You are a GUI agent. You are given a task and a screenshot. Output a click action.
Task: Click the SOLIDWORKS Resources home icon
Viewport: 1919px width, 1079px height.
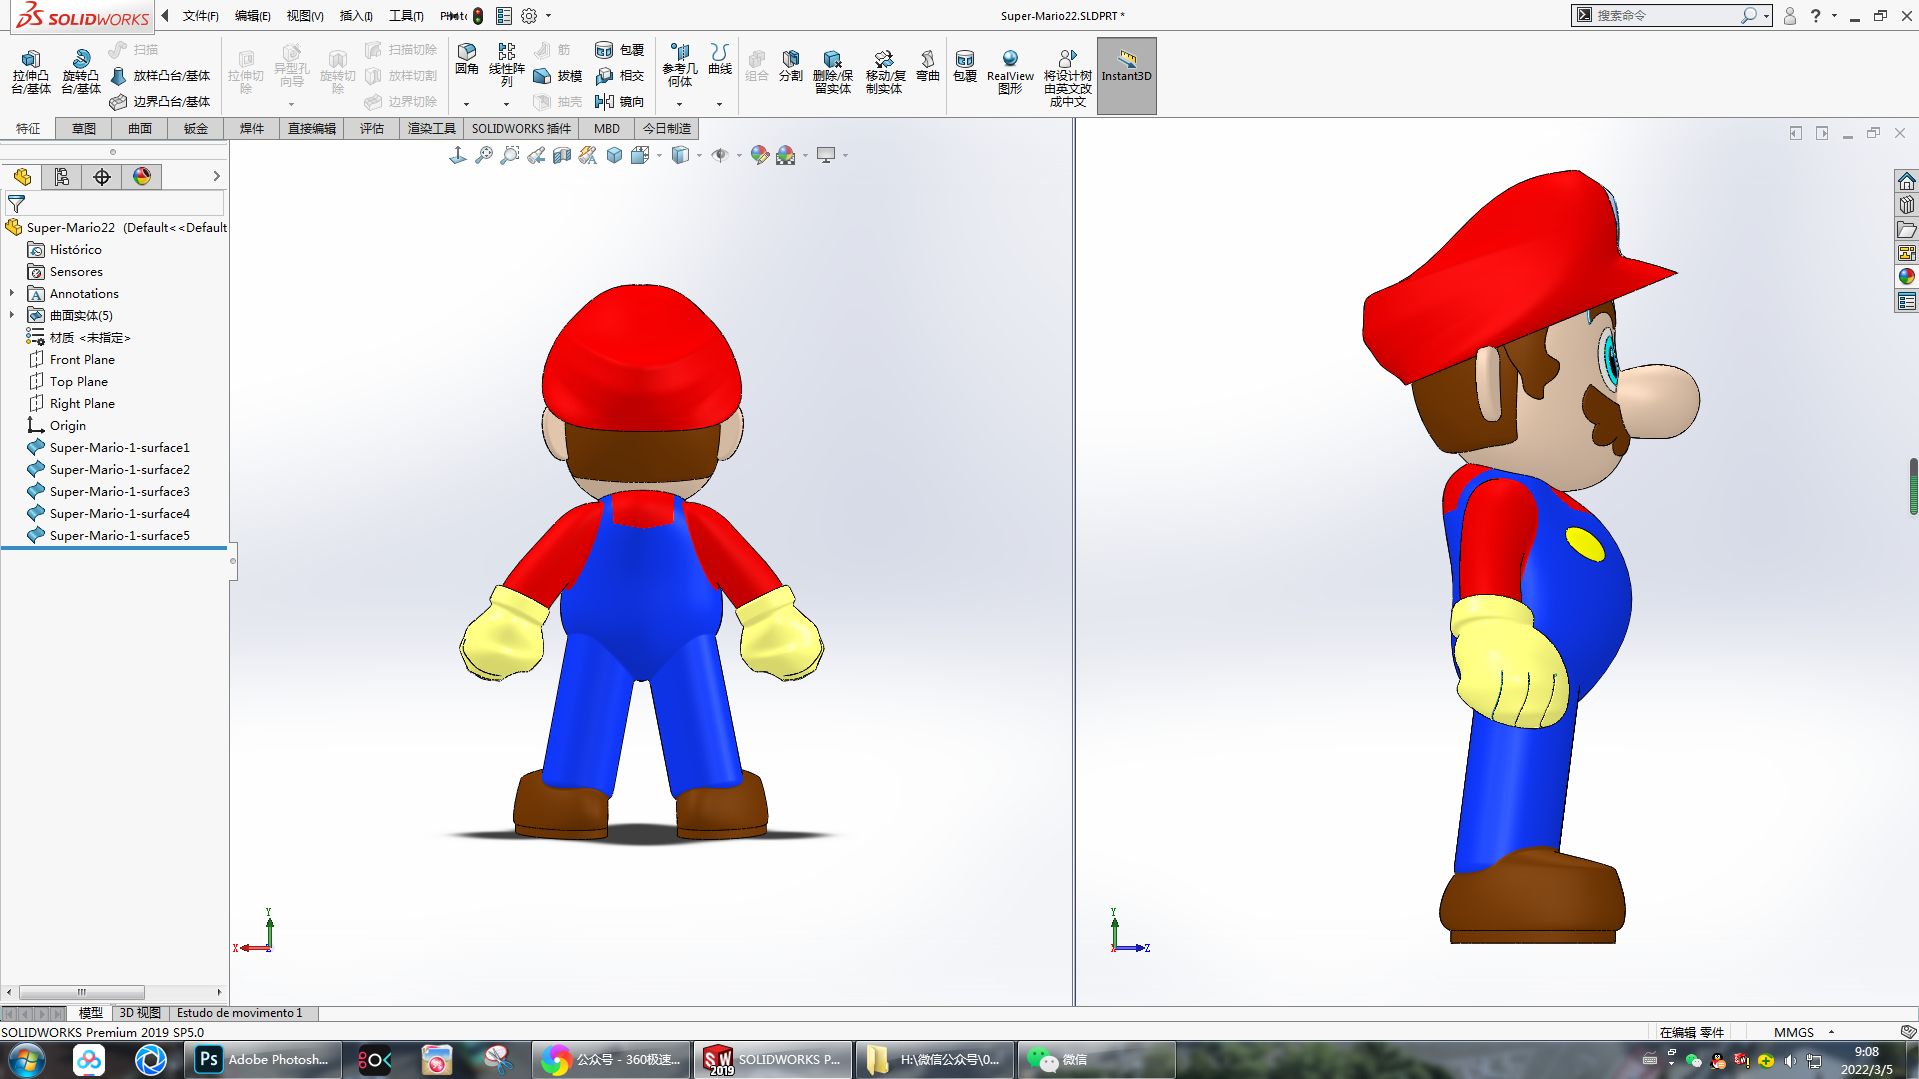[1906, 181]
